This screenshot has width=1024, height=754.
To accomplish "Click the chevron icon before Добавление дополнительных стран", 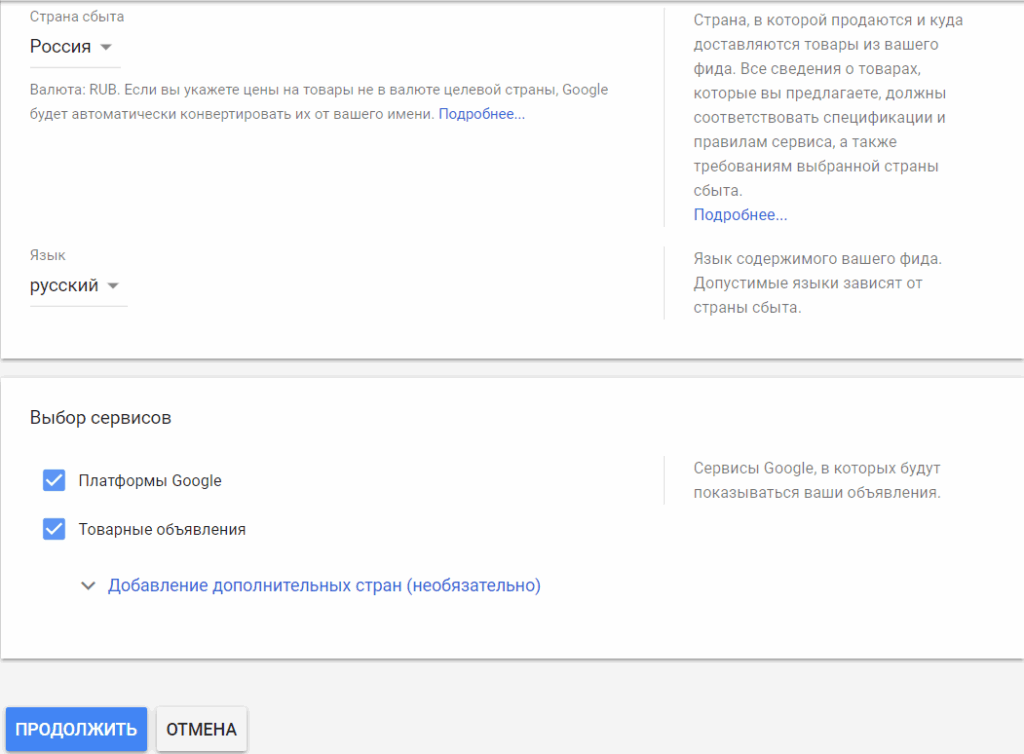I will pyautogui.click(x=88, y=586).
